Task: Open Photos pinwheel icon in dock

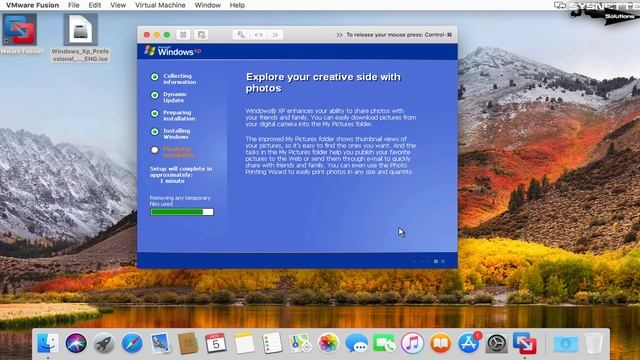Action: click(x=328, y=343)
